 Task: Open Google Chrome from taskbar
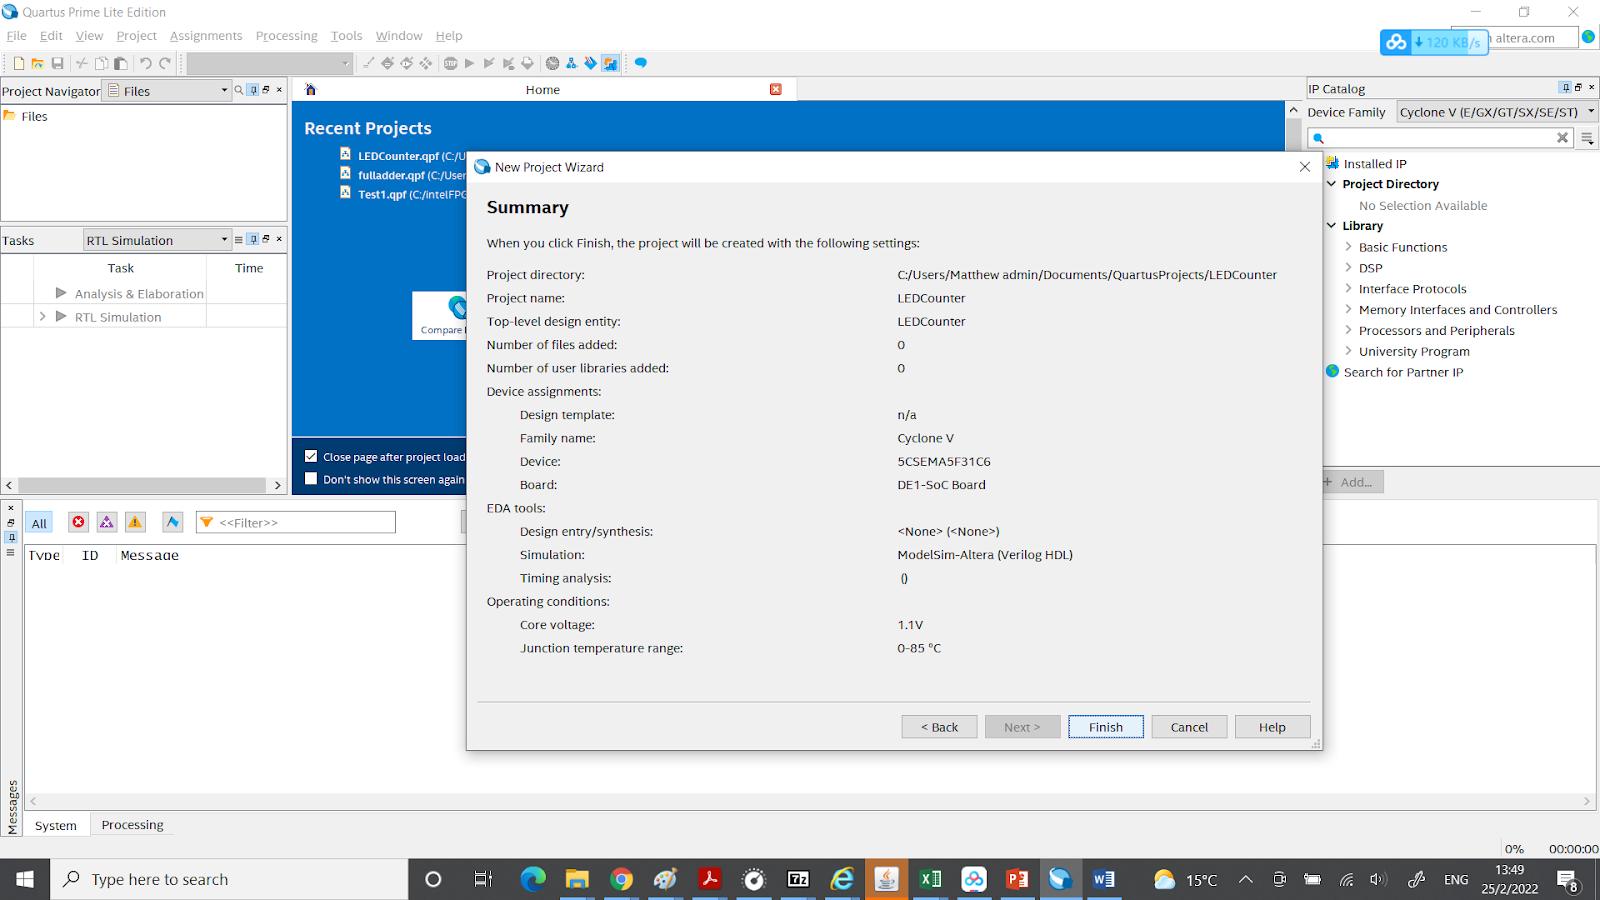pos(621,879)
